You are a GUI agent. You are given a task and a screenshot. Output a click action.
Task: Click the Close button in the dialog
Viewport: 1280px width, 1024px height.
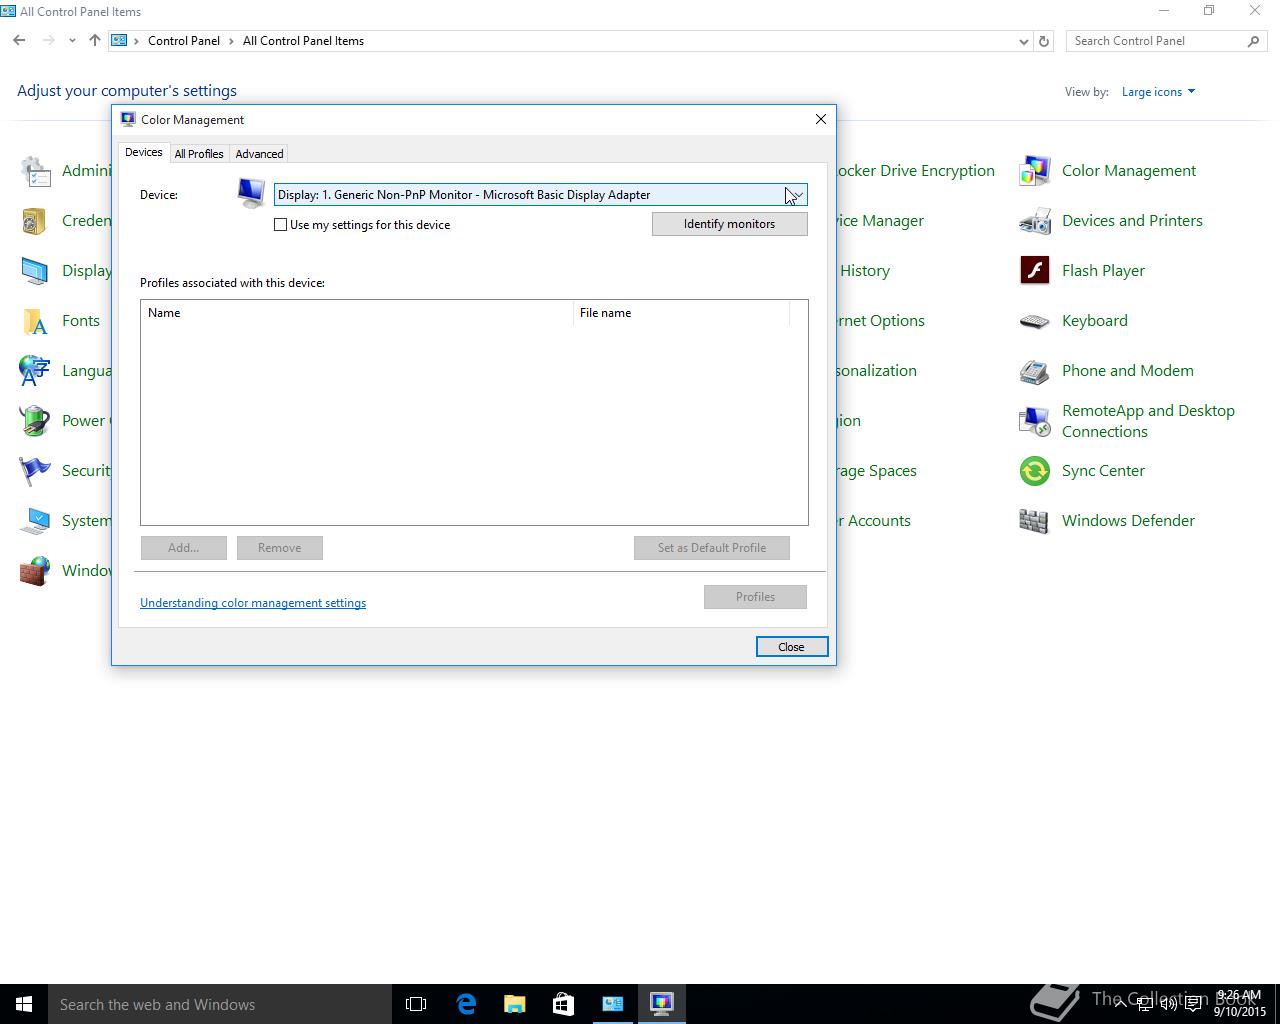tap(791, 647)
